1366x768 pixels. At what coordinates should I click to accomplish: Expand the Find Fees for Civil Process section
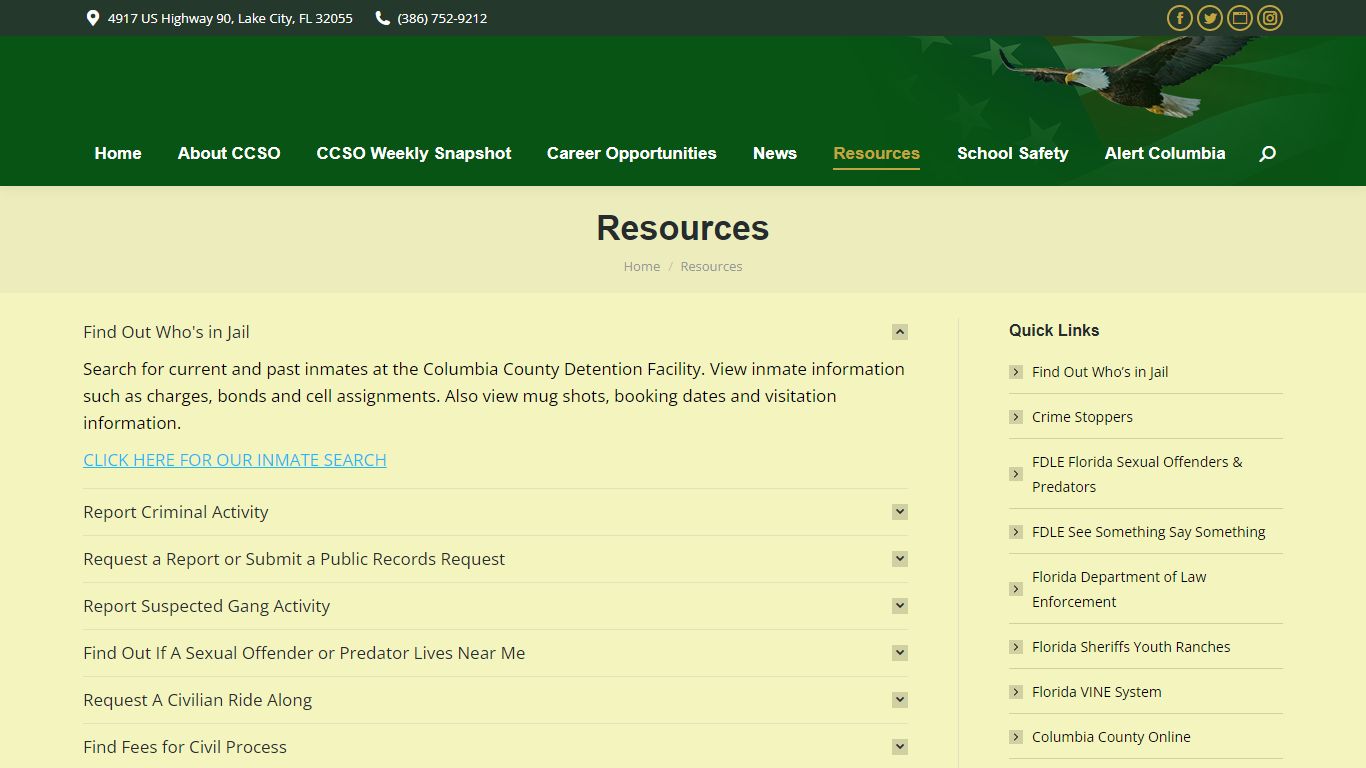pos(900,747)
